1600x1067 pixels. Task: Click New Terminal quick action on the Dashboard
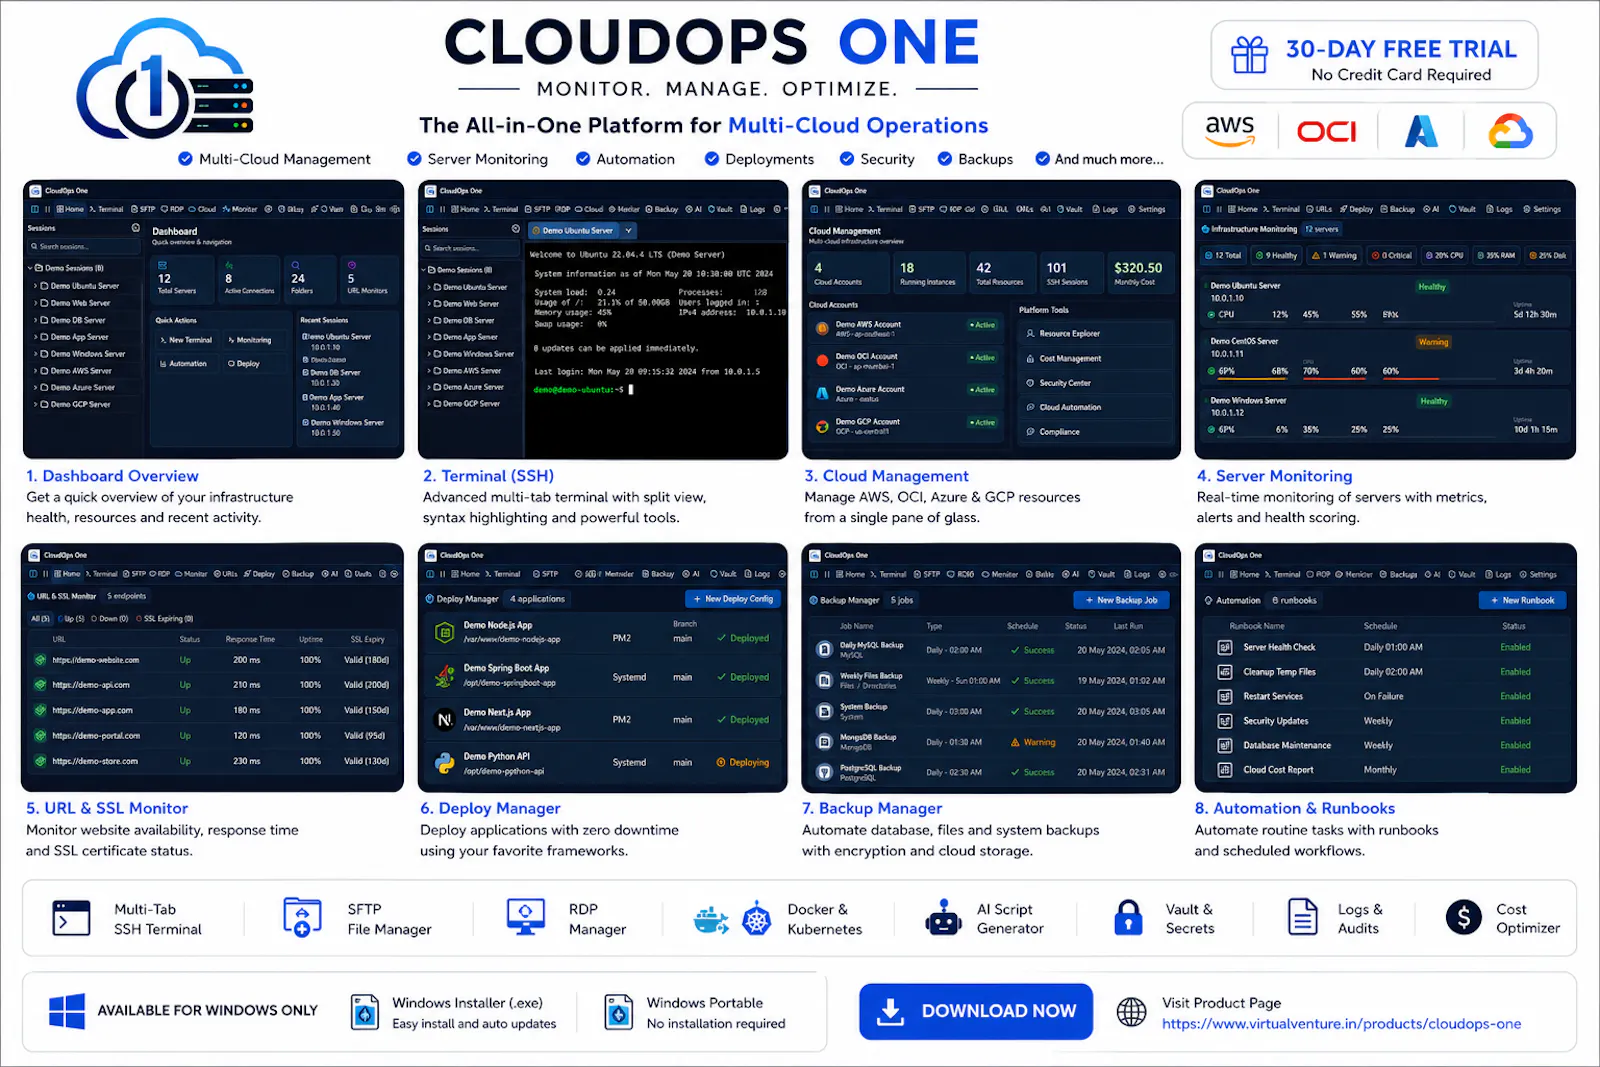coord(187,340)
